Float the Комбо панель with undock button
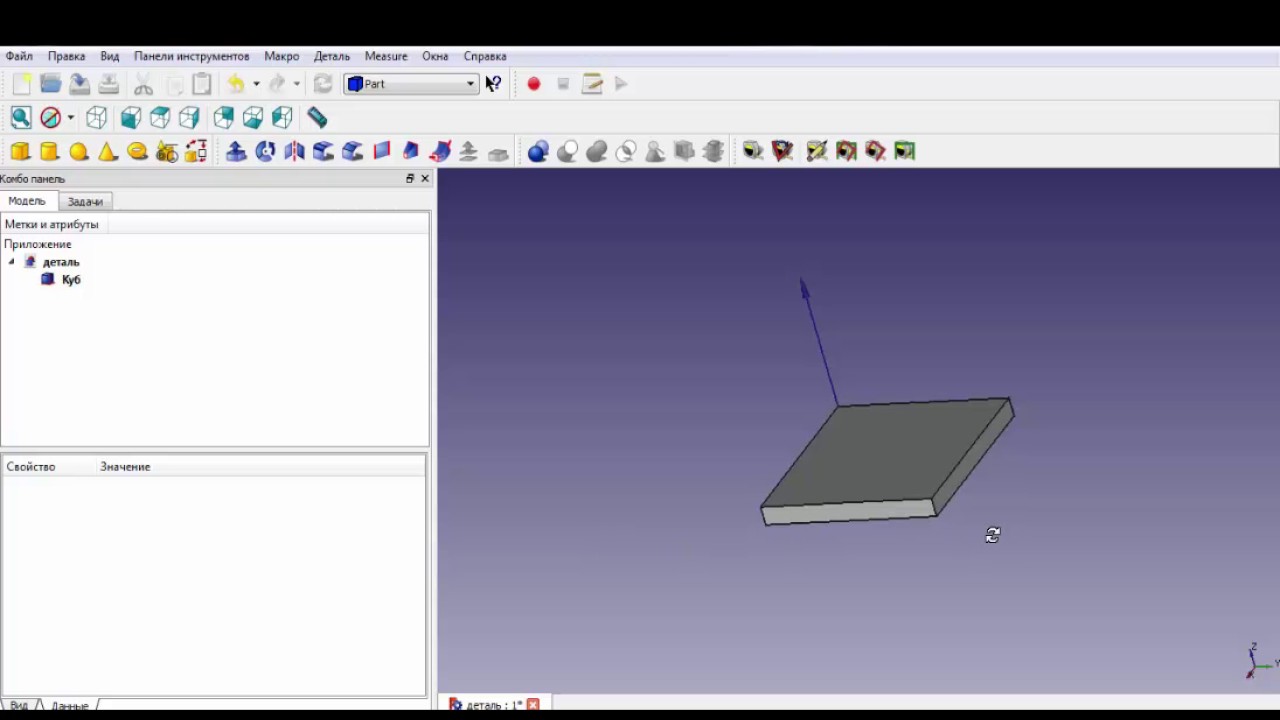Screen dimensions: 1280x720 409,179
